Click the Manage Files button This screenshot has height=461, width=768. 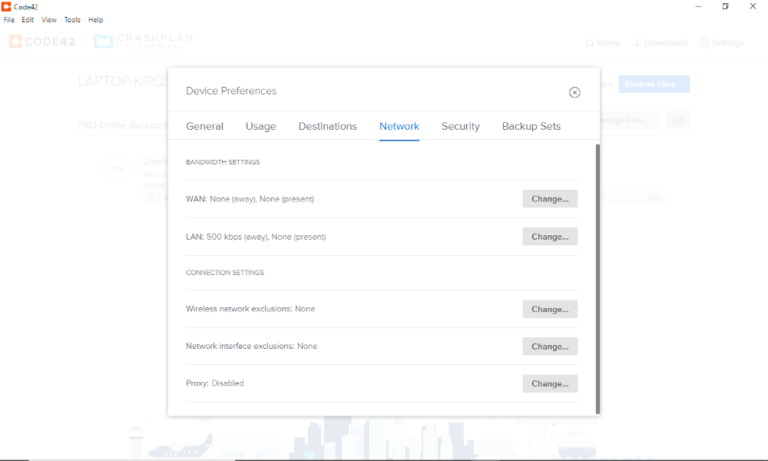pos(629,121)
